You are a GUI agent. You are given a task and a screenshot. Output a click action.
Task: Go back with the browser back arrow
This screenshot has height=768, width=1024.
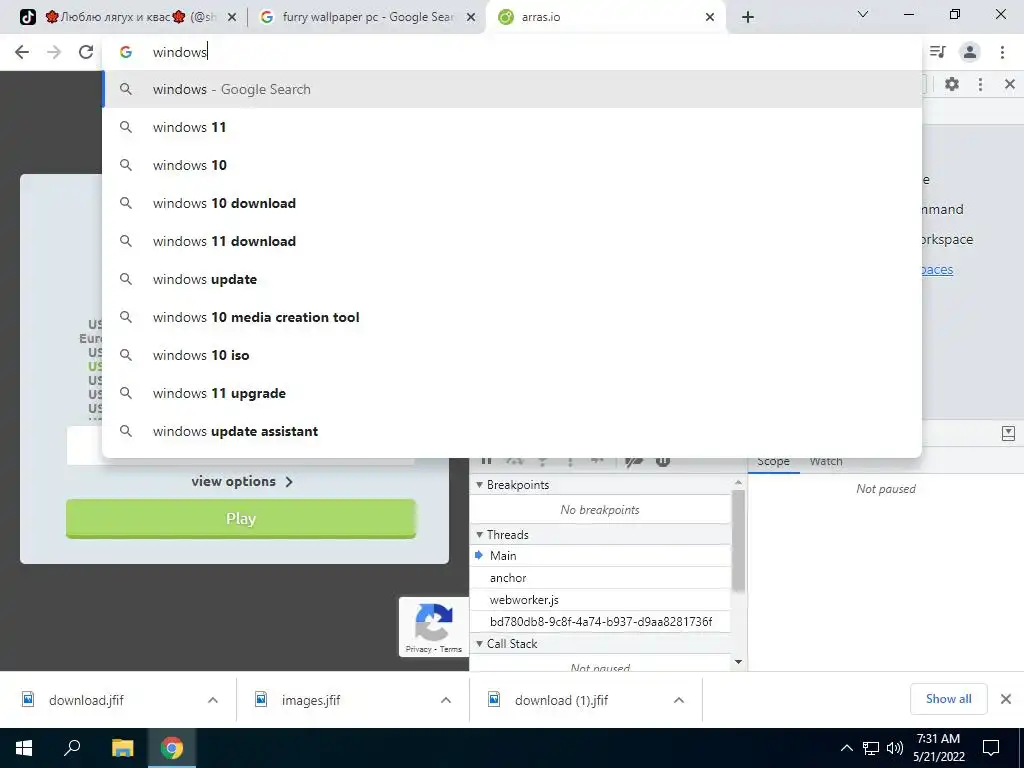(22, 52)
